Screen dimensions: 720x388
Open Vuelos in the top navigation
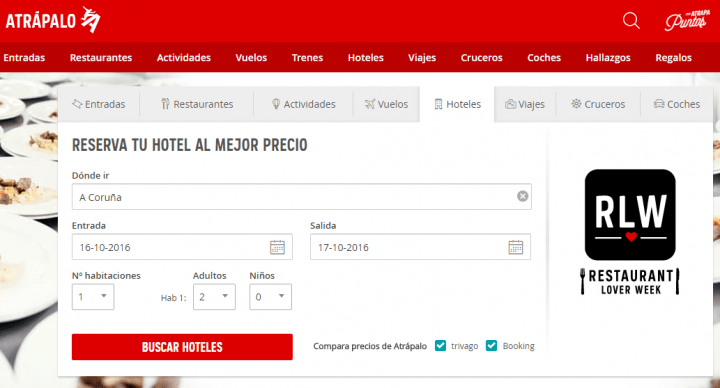tap(251, 58)
